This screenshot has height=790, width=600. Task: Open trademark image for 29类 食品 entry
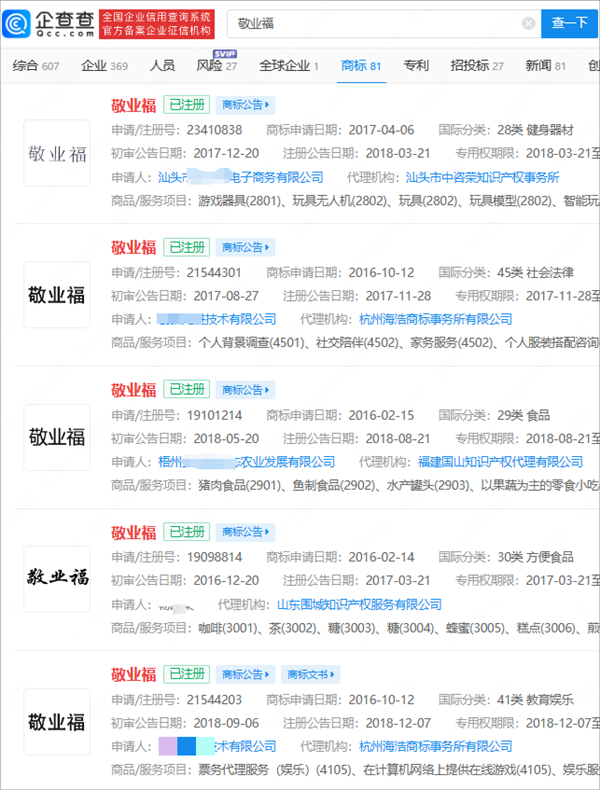(57, 437)
